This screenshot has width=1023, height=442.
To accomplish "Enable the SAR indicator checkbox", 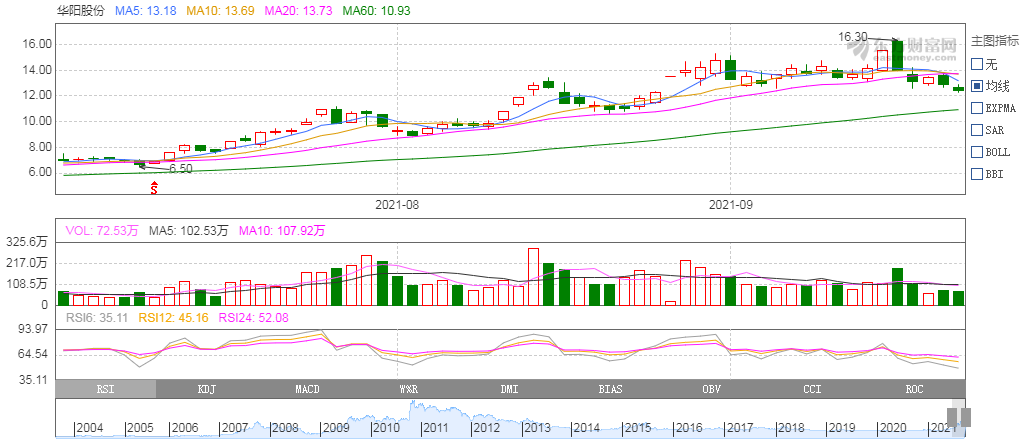I will click(977, 129).
